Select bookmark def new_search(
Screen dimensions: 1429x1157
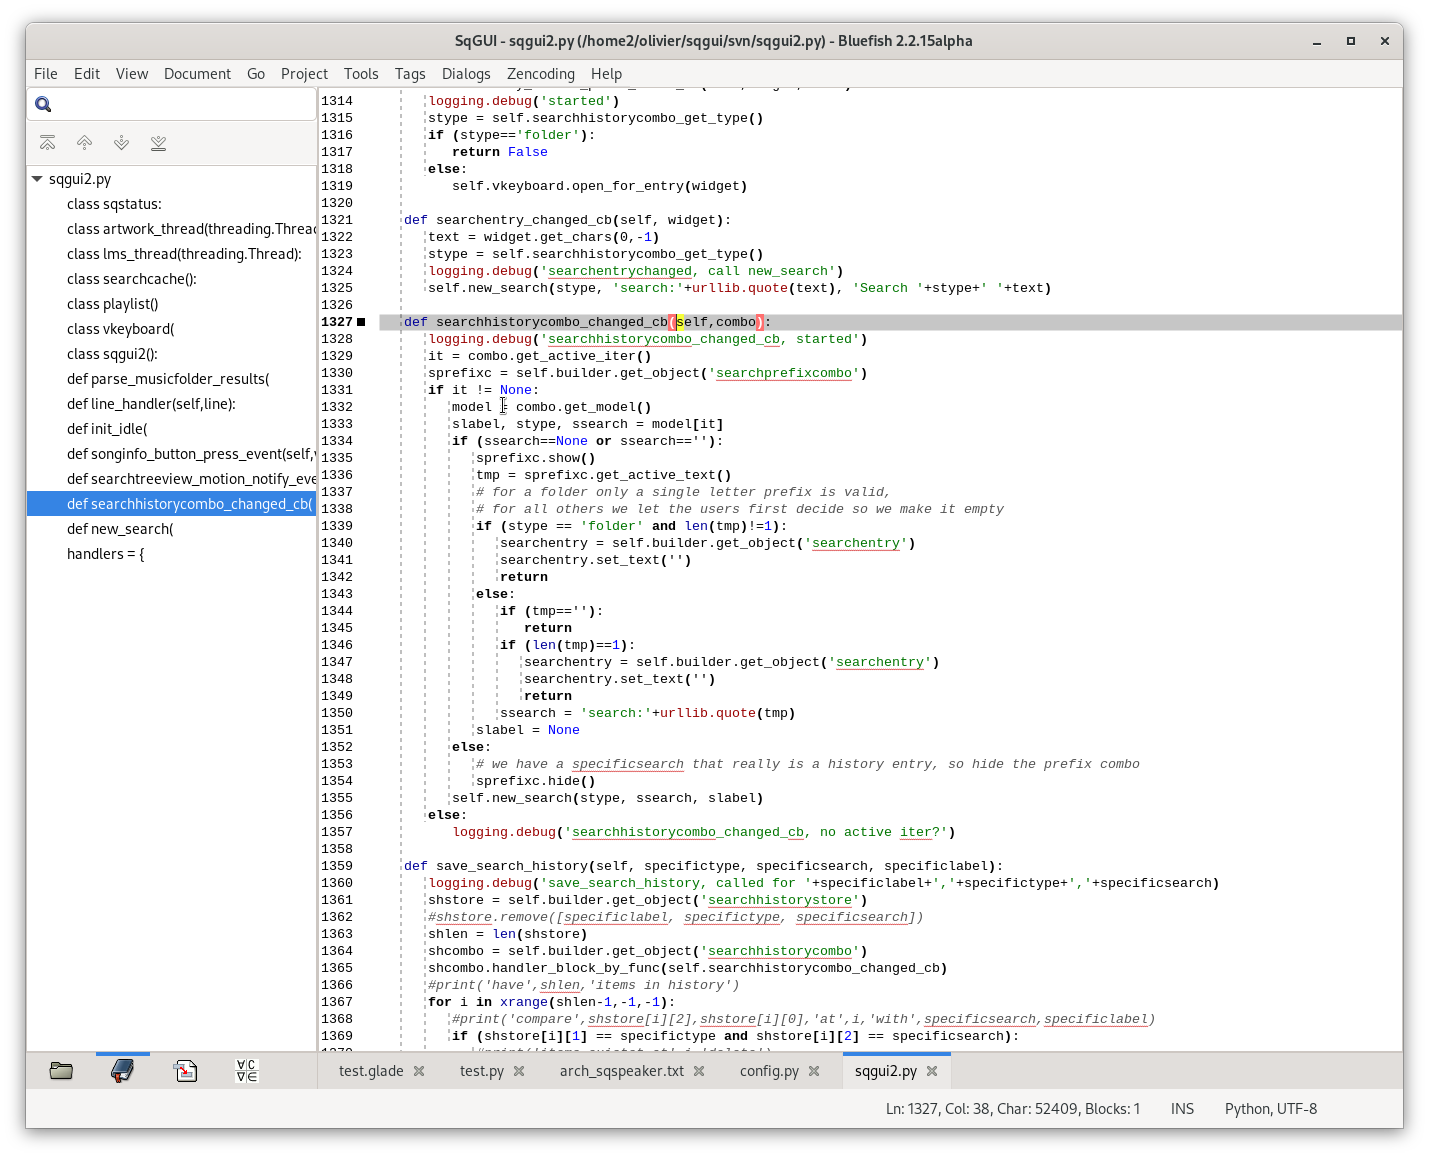(120, 529)
